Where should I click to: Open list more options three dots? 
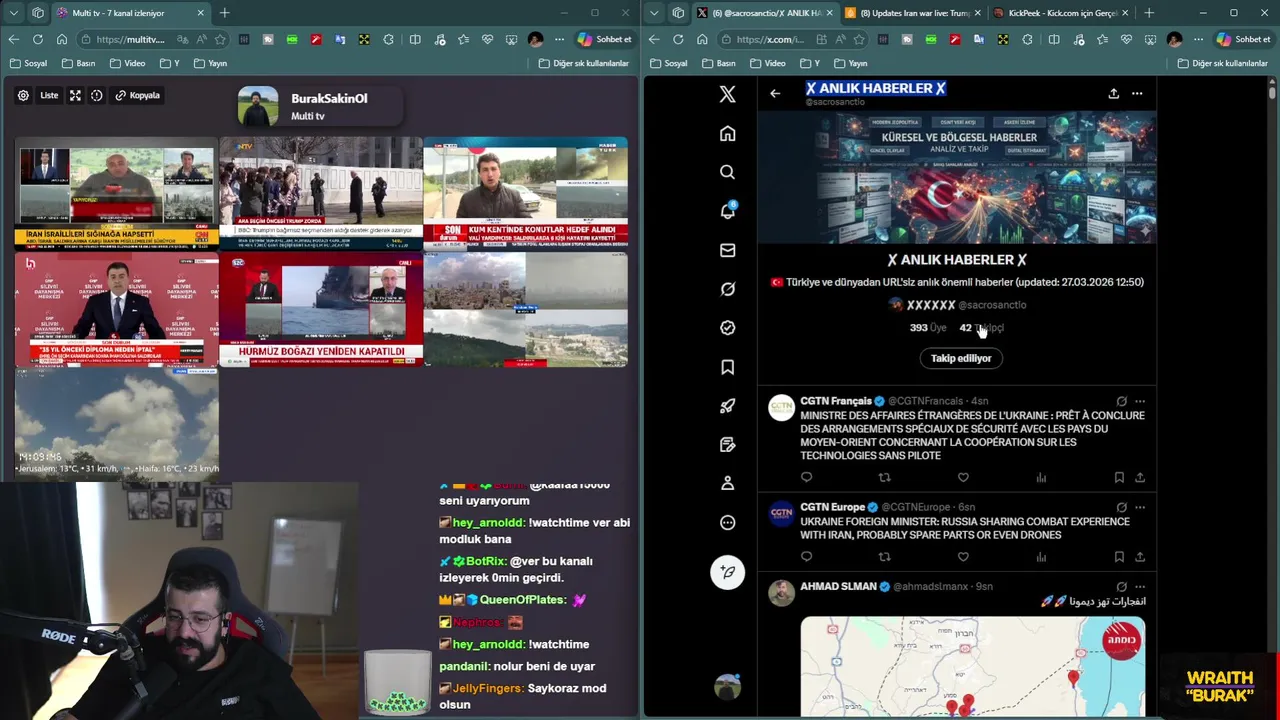[x=1137, y=93]
